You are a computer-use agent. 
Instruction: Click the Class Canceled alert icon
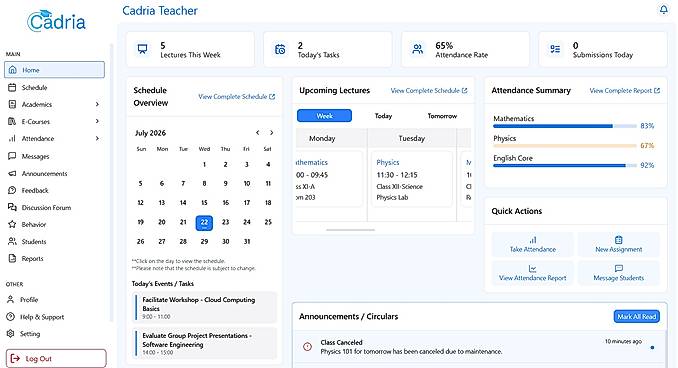click(x=307, y=346)
